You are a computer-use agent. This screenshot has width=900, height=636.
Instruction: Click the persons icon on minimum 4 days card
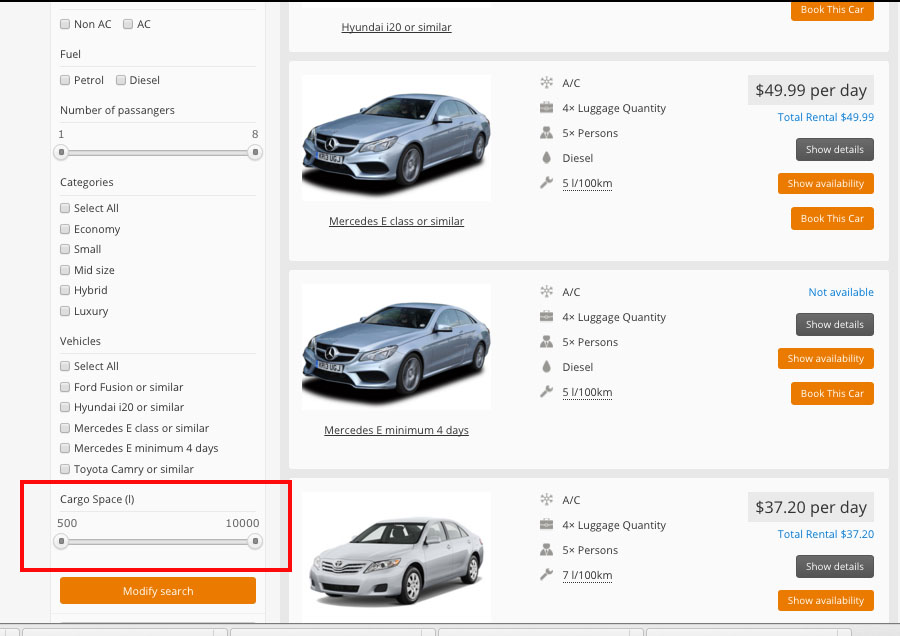[x=546, y=342]
